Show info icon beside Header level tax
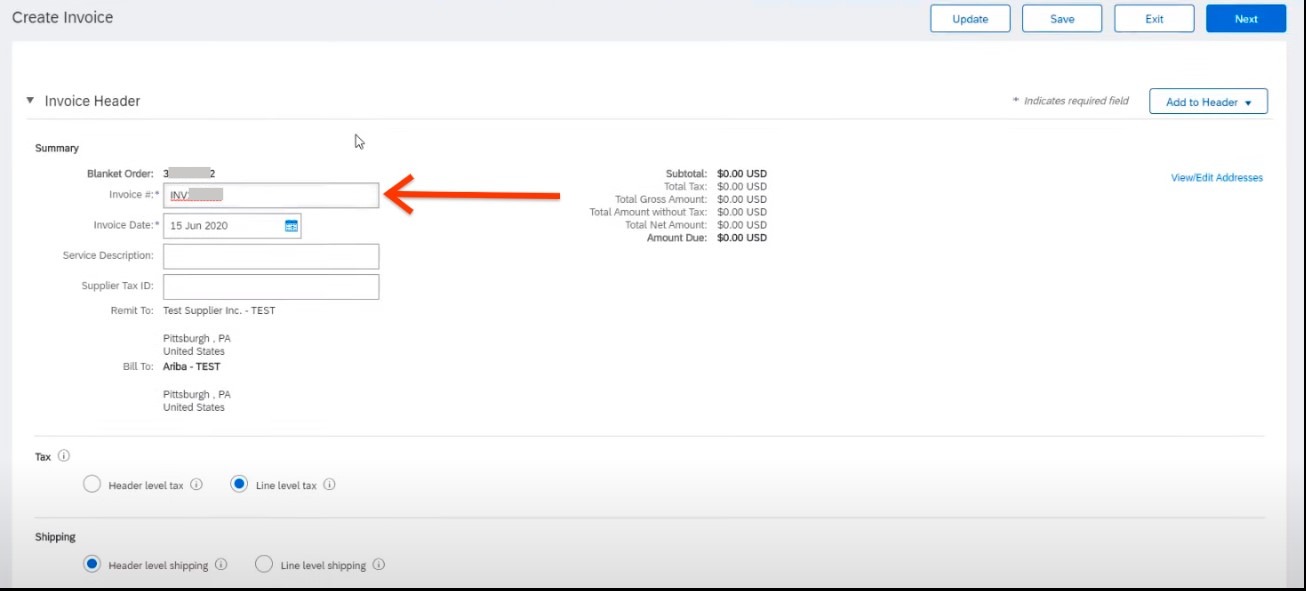This screenshot has height=591, width=1306. (x=196, y=485)
